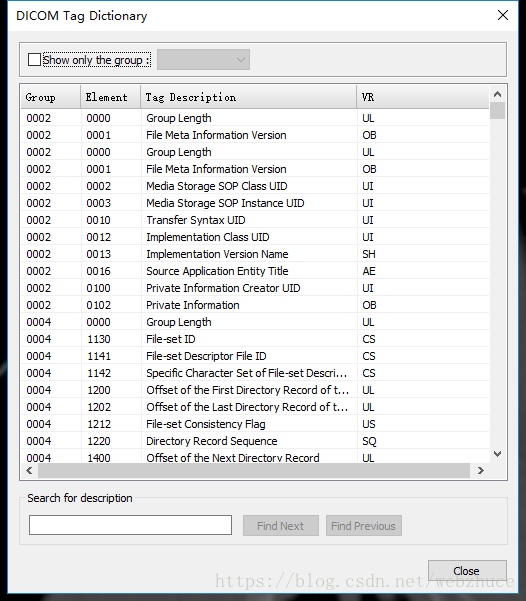The image size is (526, 601).
Task: Click the vertical scrollbar up arrow
Action: point(497,94)
